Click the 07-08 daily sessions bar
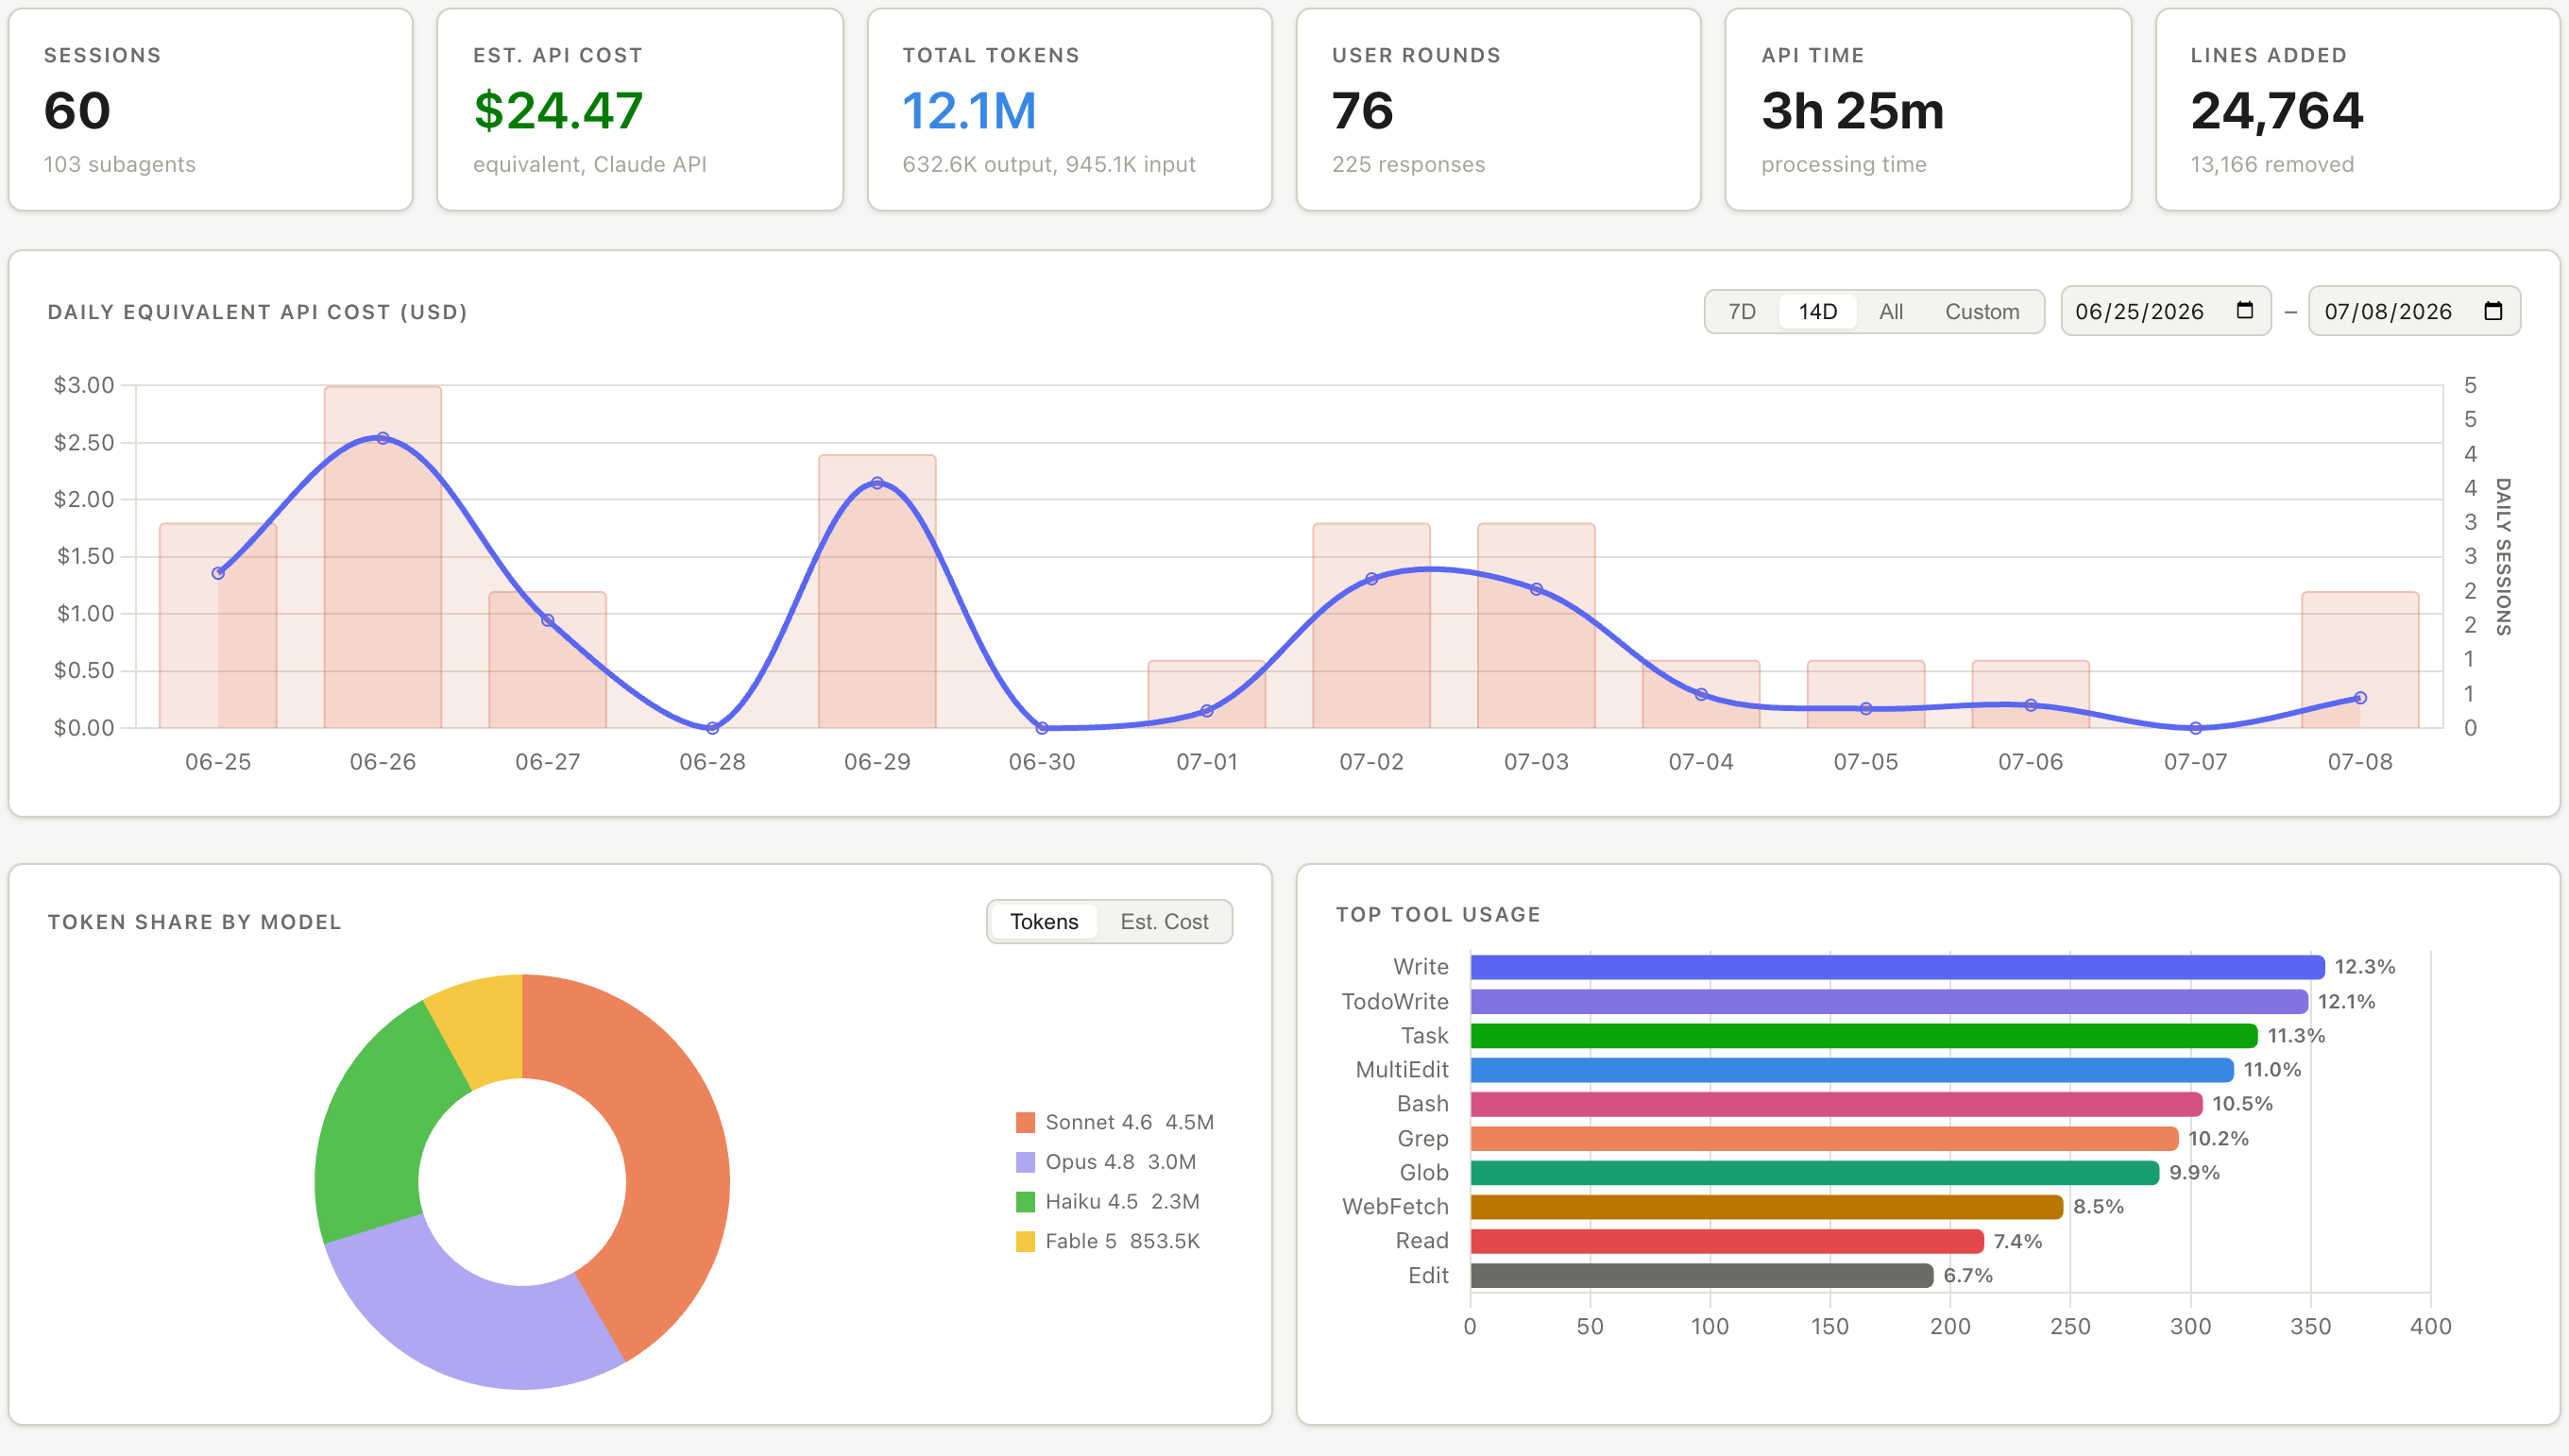Viewport: 2569px width, 1456px height. (2360, 660)
